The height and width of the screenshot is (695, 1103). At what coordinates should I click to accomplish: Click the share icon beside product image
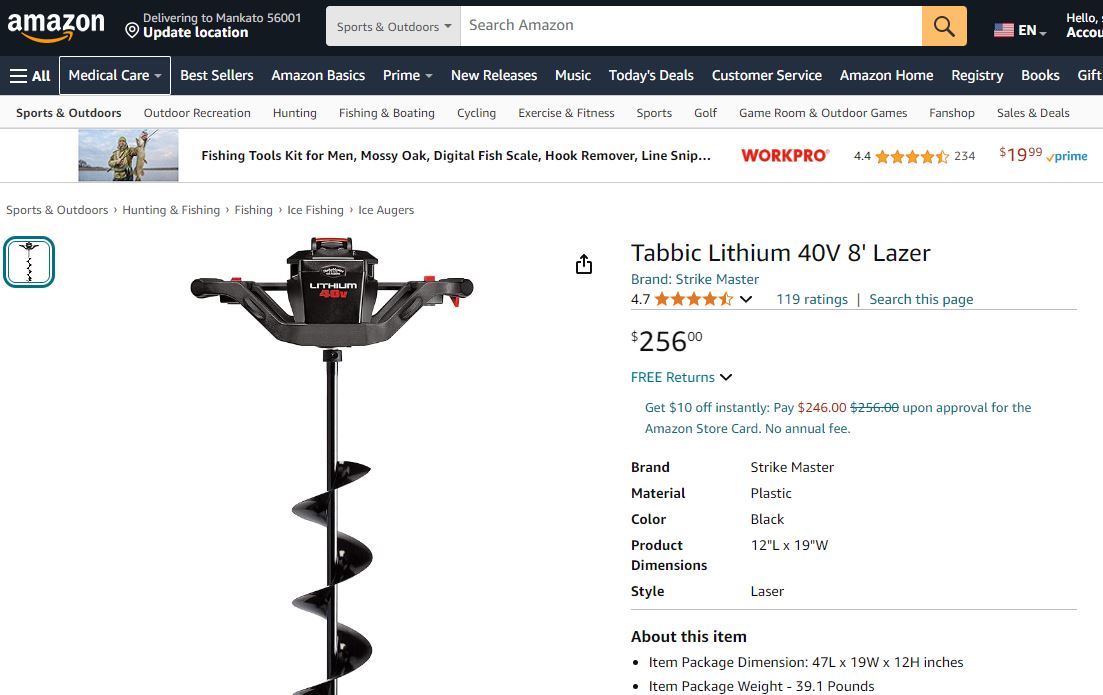[584, 264]
